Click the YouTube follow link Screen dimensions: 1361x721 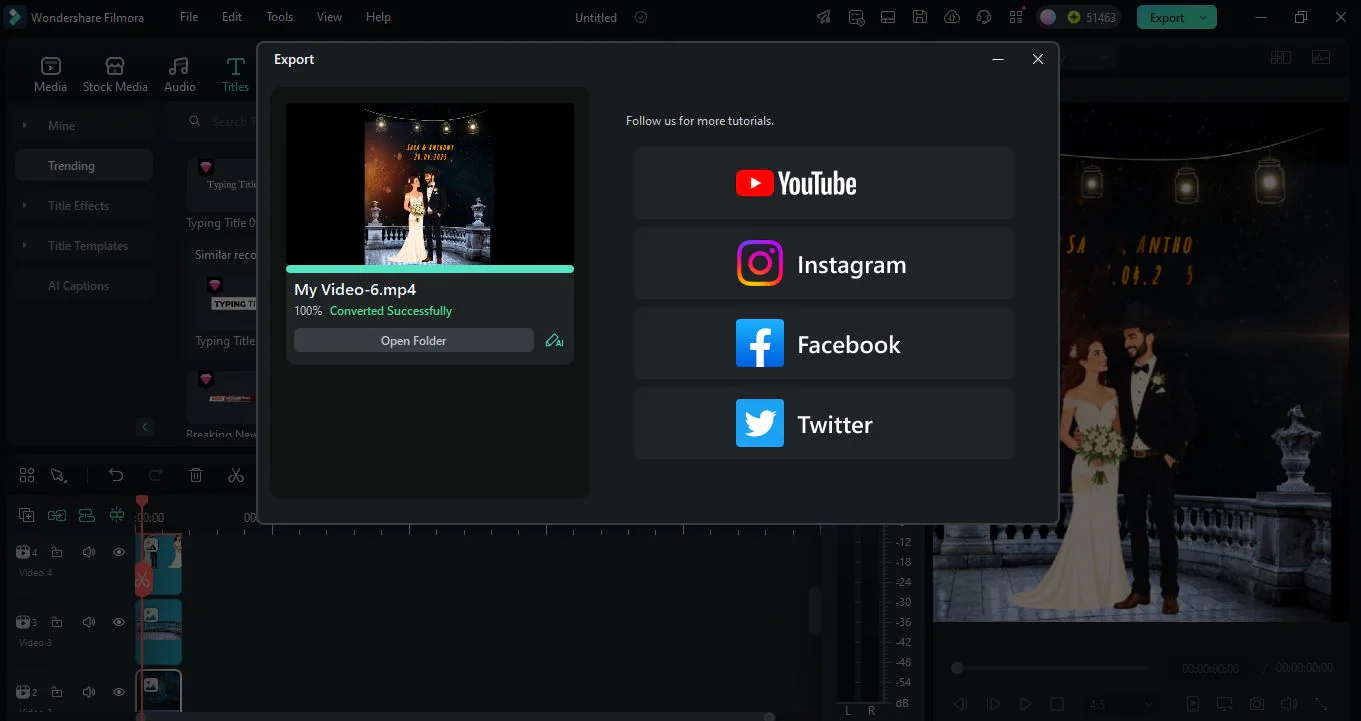(x=824, y=183)
